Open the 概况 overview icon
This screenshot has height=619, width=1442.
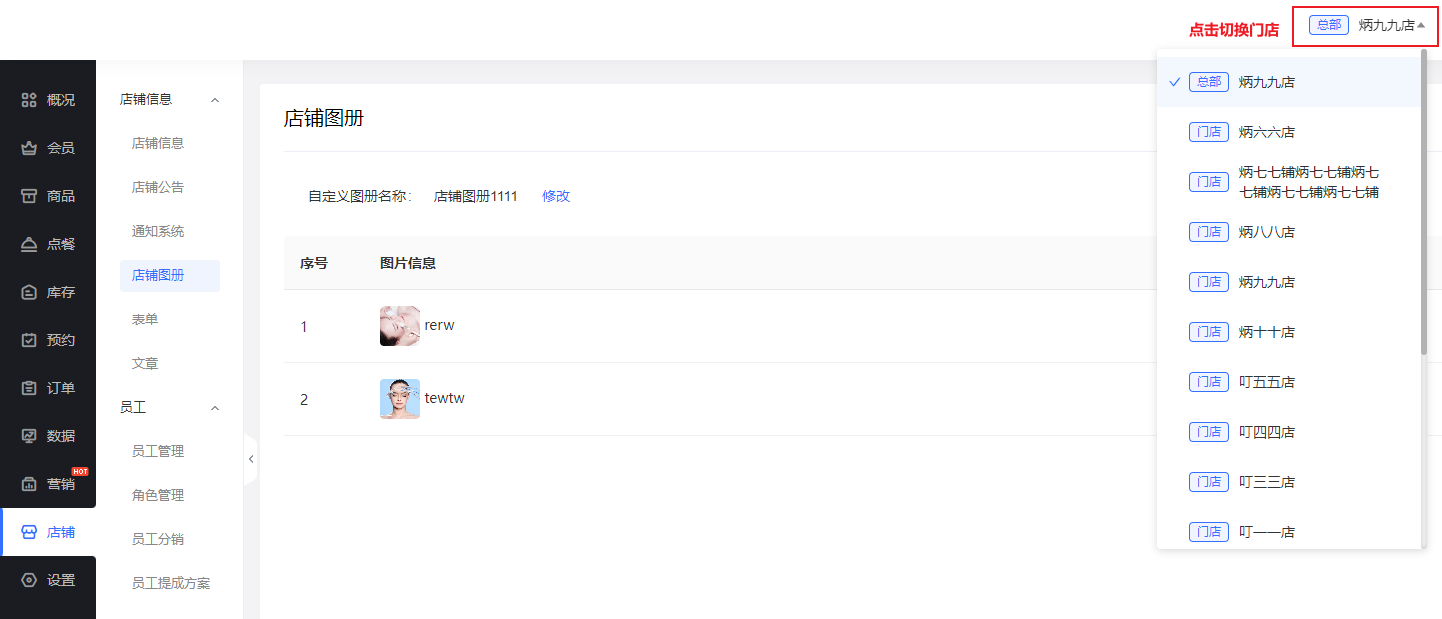tap(29, 100)
